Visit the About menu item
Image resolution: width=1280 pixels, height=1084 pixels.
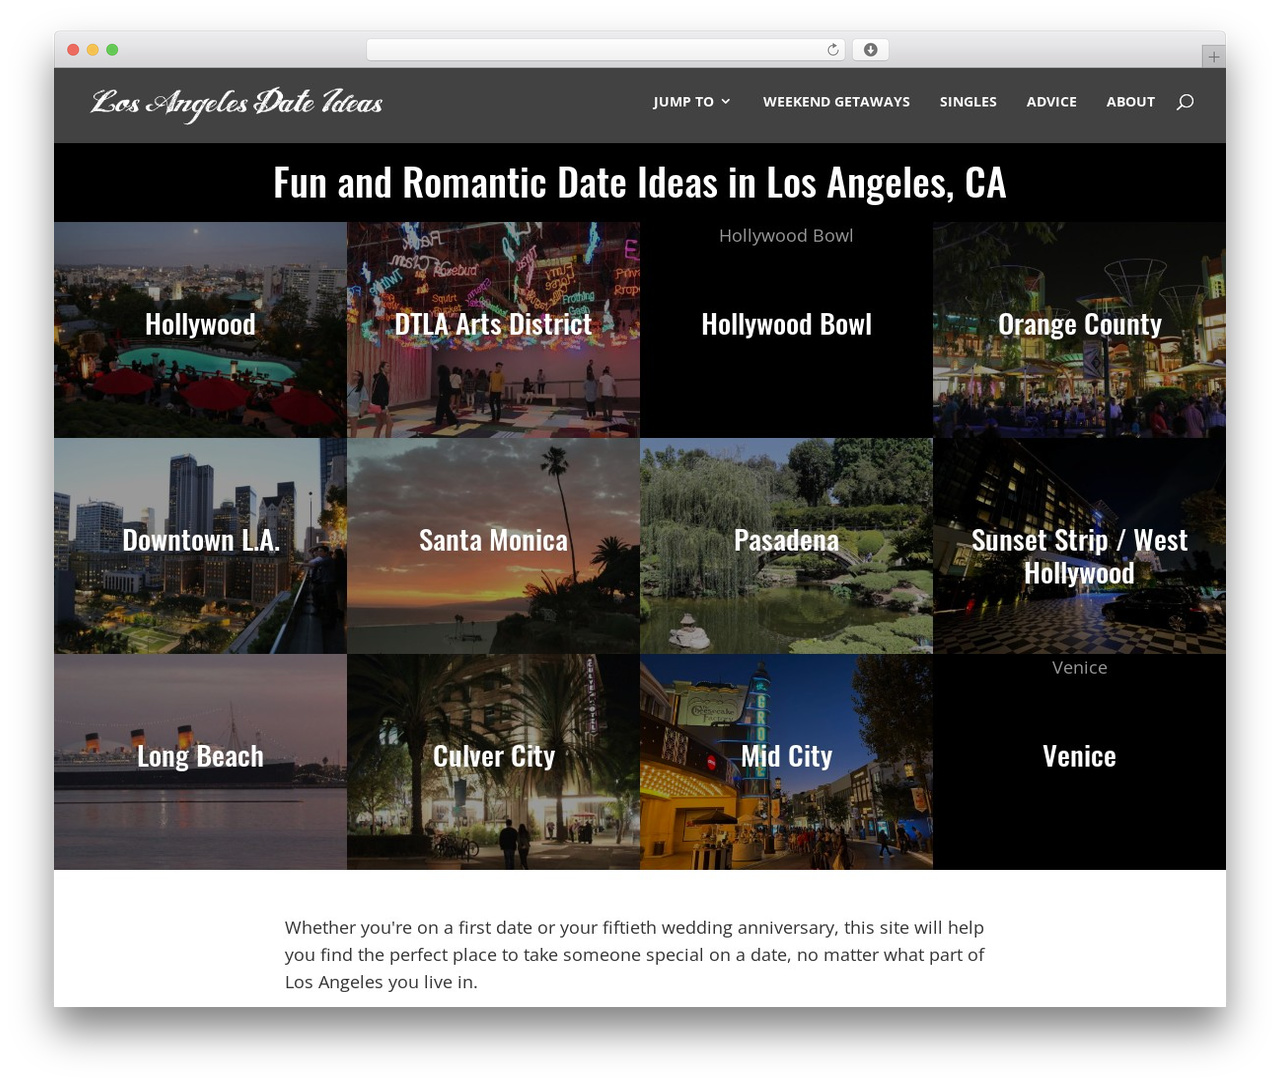1130,102
